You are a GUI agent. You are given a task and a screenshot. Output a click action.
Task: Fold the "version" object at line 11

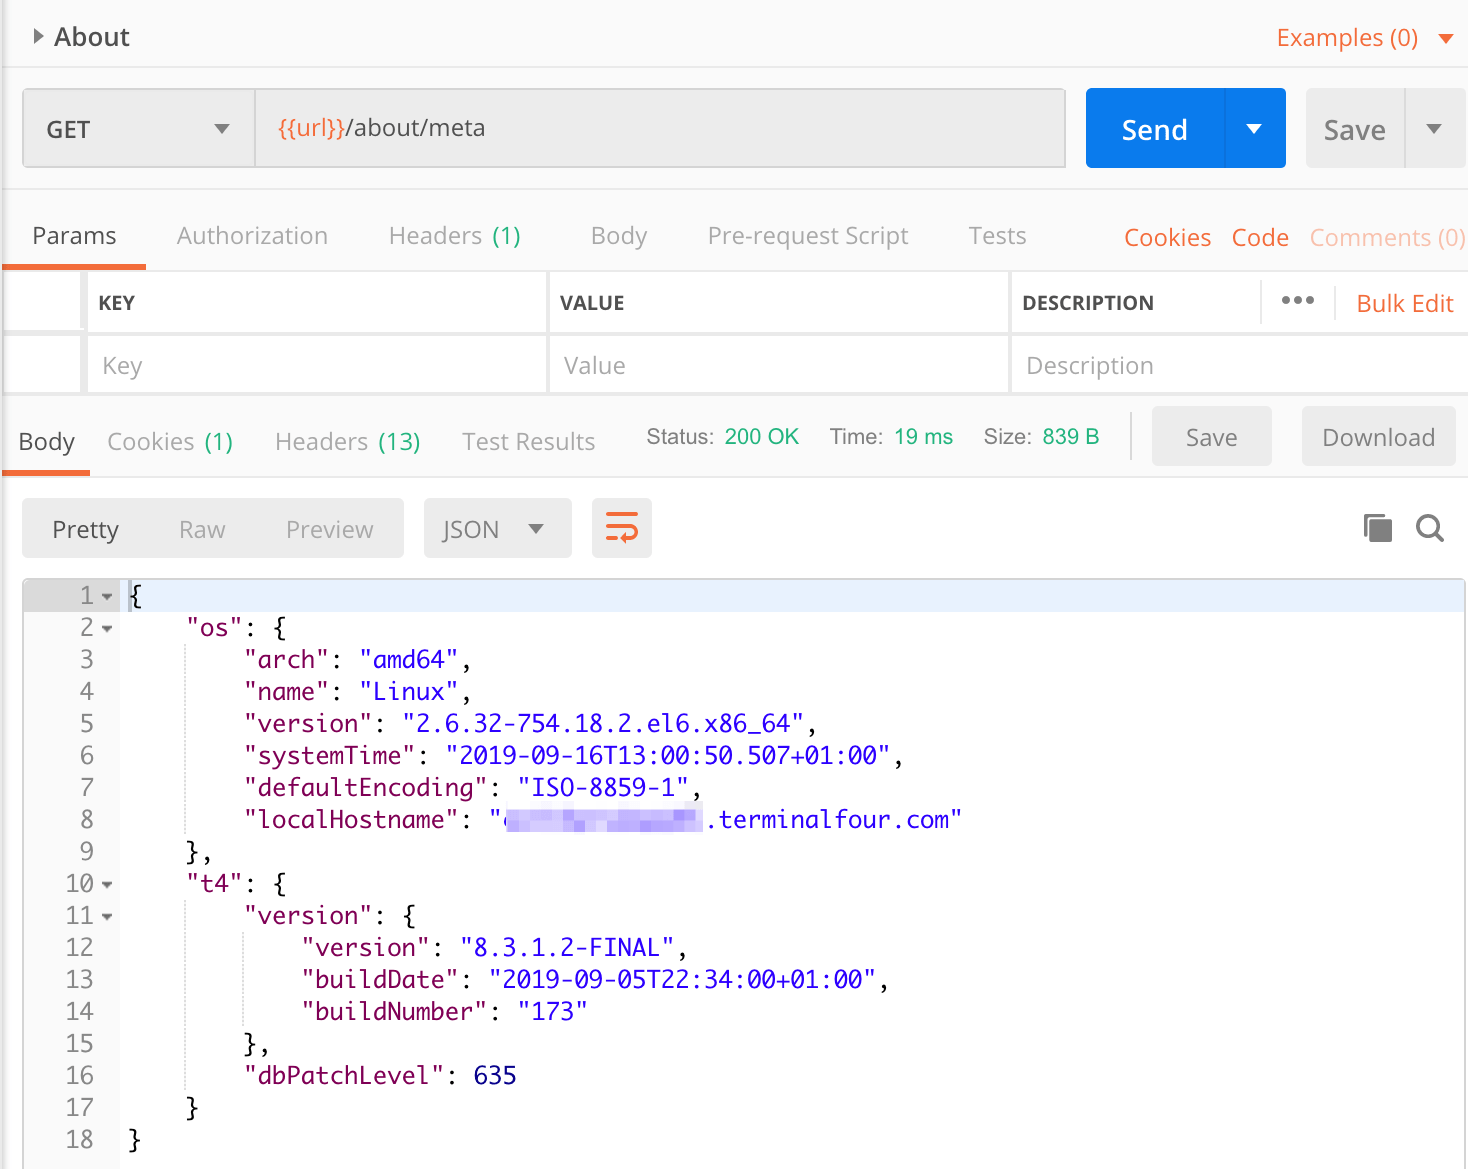pos(107,916)
